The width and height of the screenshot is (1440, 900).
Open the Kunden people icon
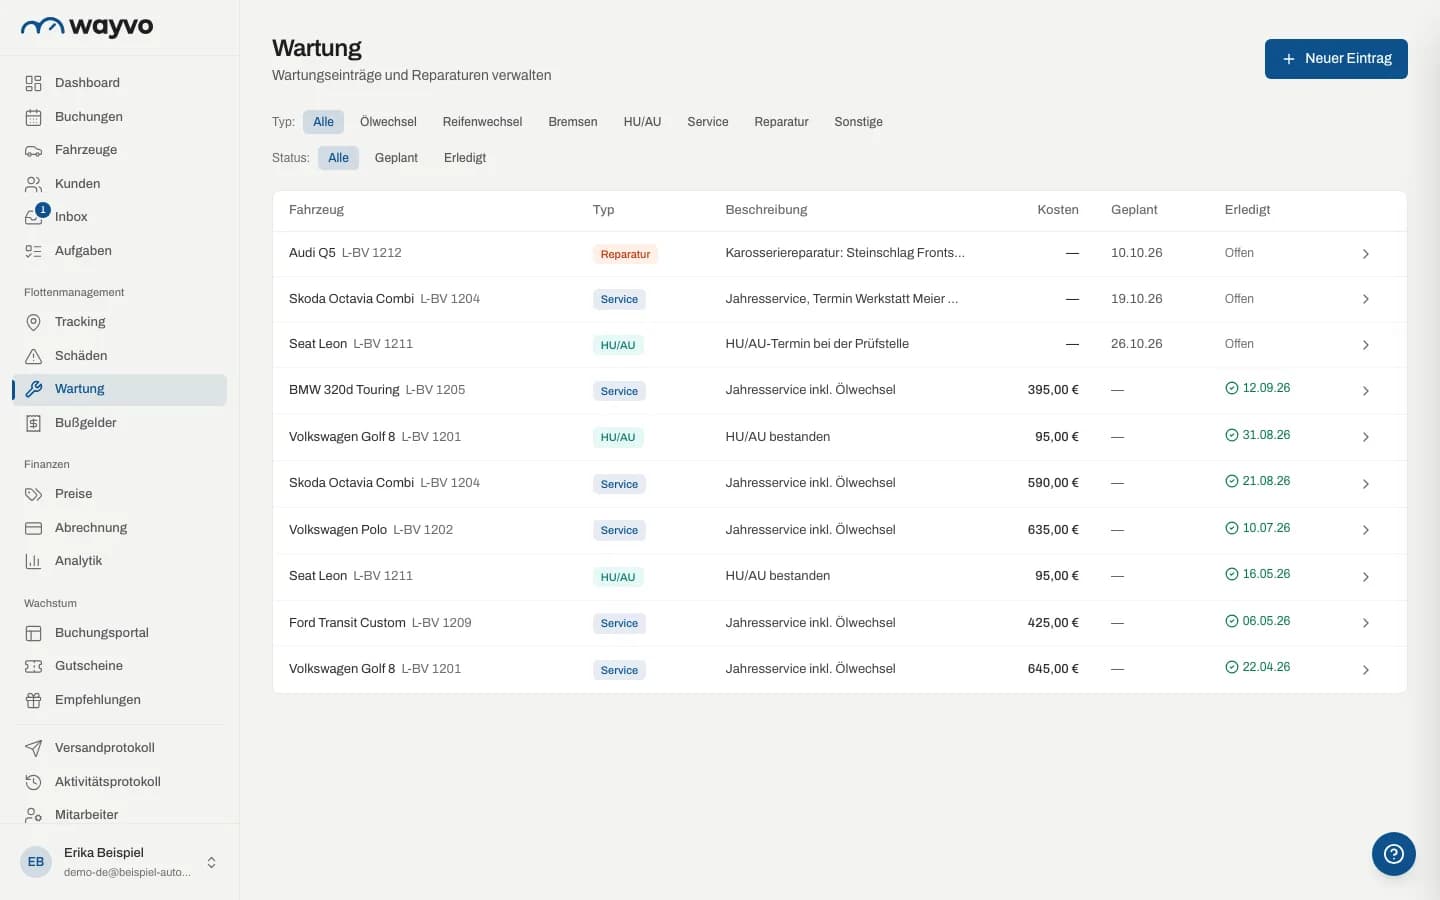[33, 184]
